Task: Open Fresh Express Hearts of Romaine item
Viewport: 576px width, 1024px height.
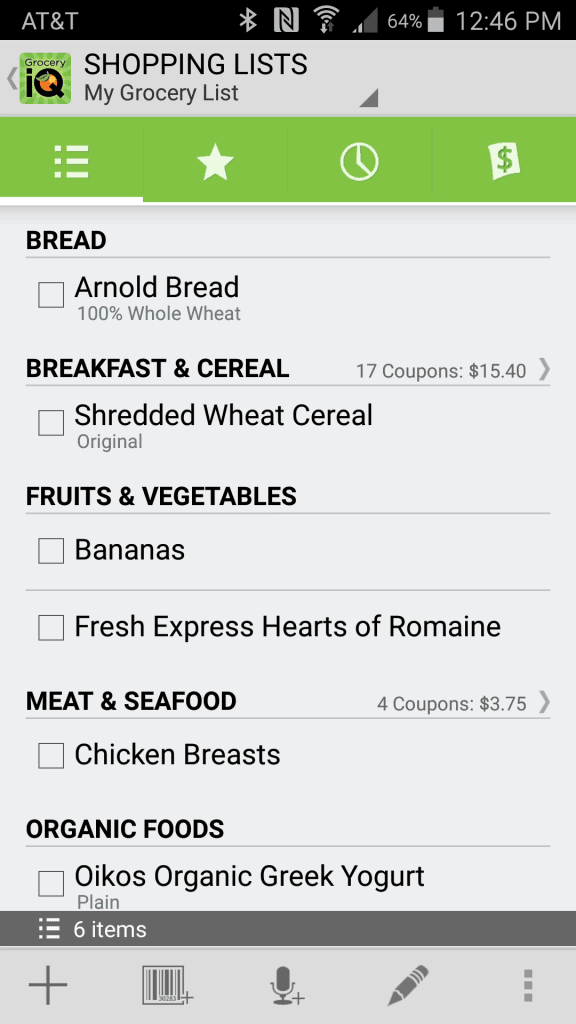Action: pos(287,628)
